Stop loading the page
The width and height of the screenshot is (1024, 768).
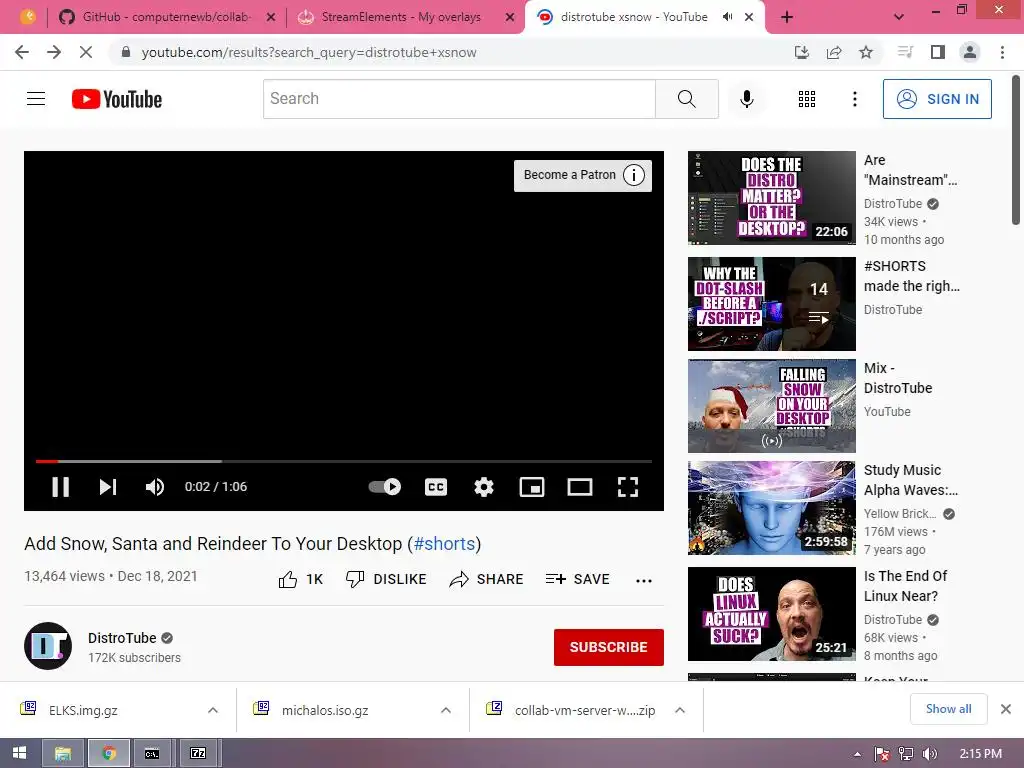click(x=86, y=52)
